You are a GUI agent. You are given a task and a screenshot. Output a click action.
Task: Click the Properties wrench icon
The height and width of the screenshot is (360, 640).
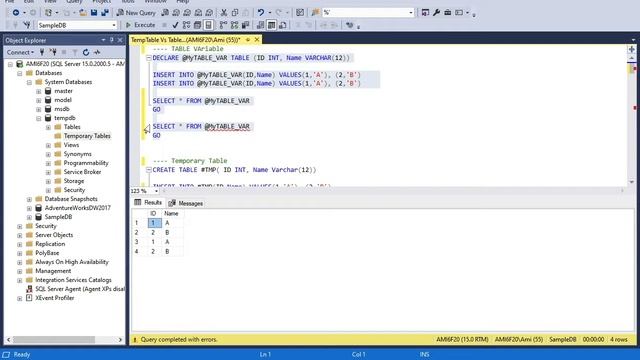436,13
